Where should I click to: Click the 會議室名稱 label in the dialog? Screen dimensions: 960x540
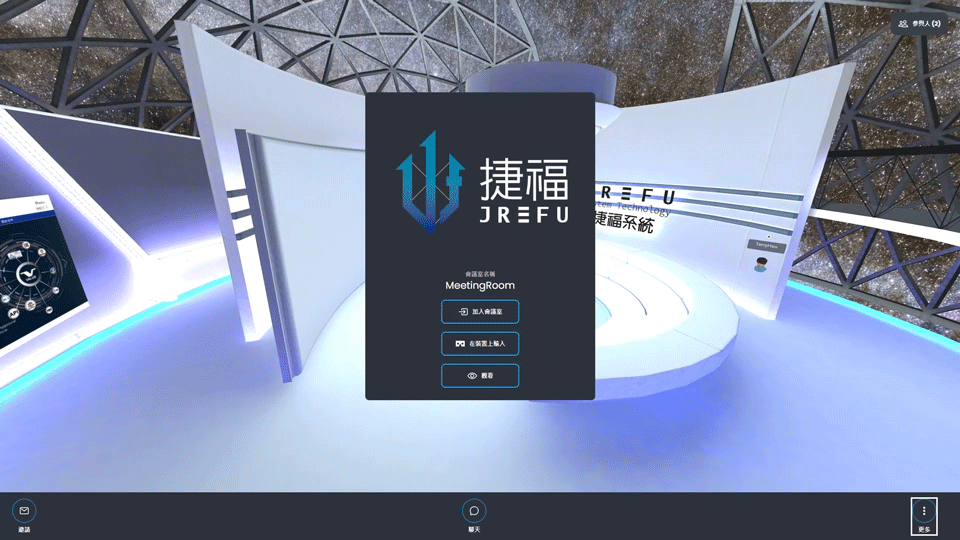pos(480,273)
